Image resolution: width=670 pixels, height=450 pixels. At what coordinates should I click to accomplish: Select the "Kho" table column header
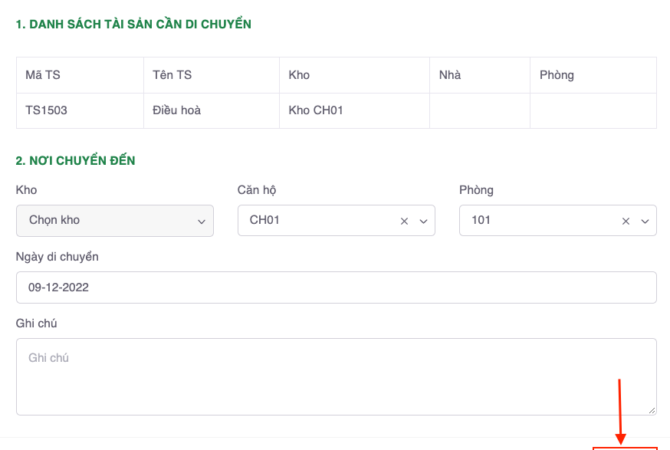(299, 75)
